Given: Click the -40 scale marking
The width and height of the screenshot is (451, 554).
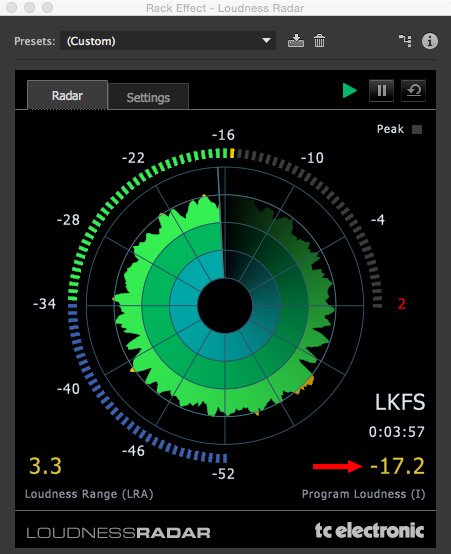Looking at the screenshot, I should (68, 389).
